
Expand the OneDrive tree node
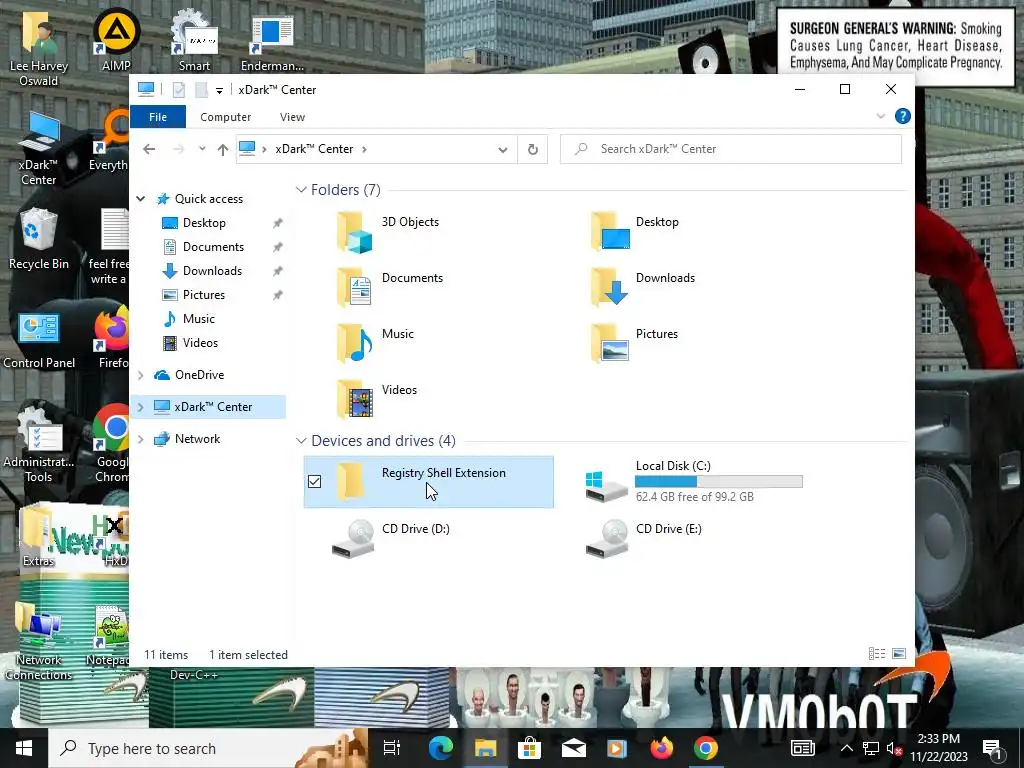pyautogui.click(x=140, y=375)
